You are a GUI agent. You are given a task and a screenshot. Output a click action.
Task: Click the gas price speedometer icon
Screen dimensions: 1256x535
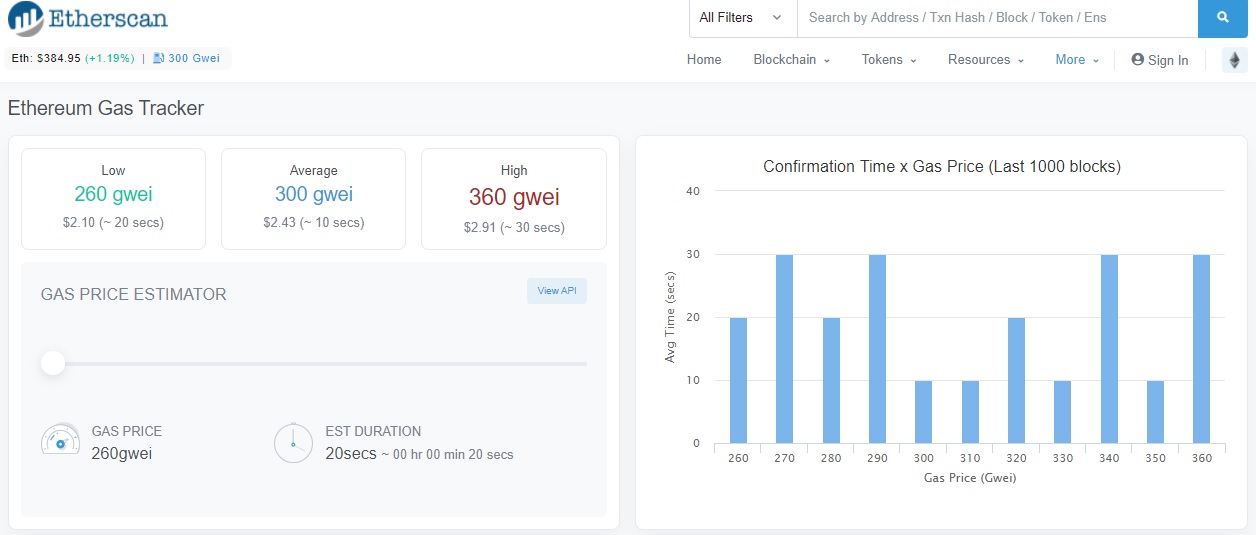60,441
